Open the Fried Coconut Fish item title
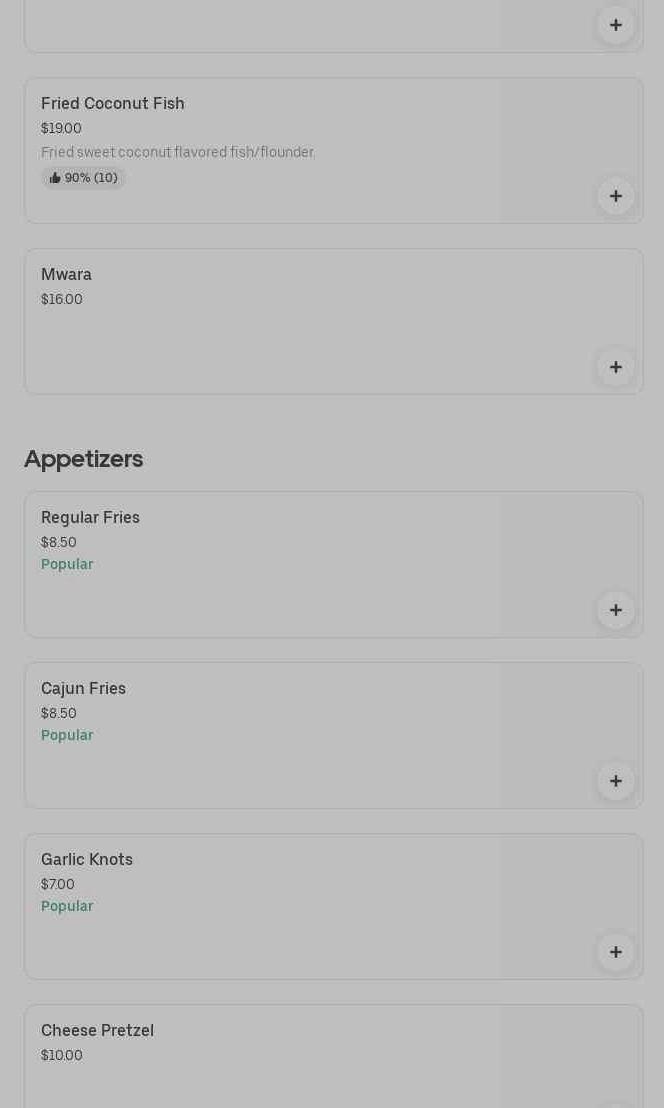The height and width of the screenshot is (1108, 664). (x=113, y=103)
